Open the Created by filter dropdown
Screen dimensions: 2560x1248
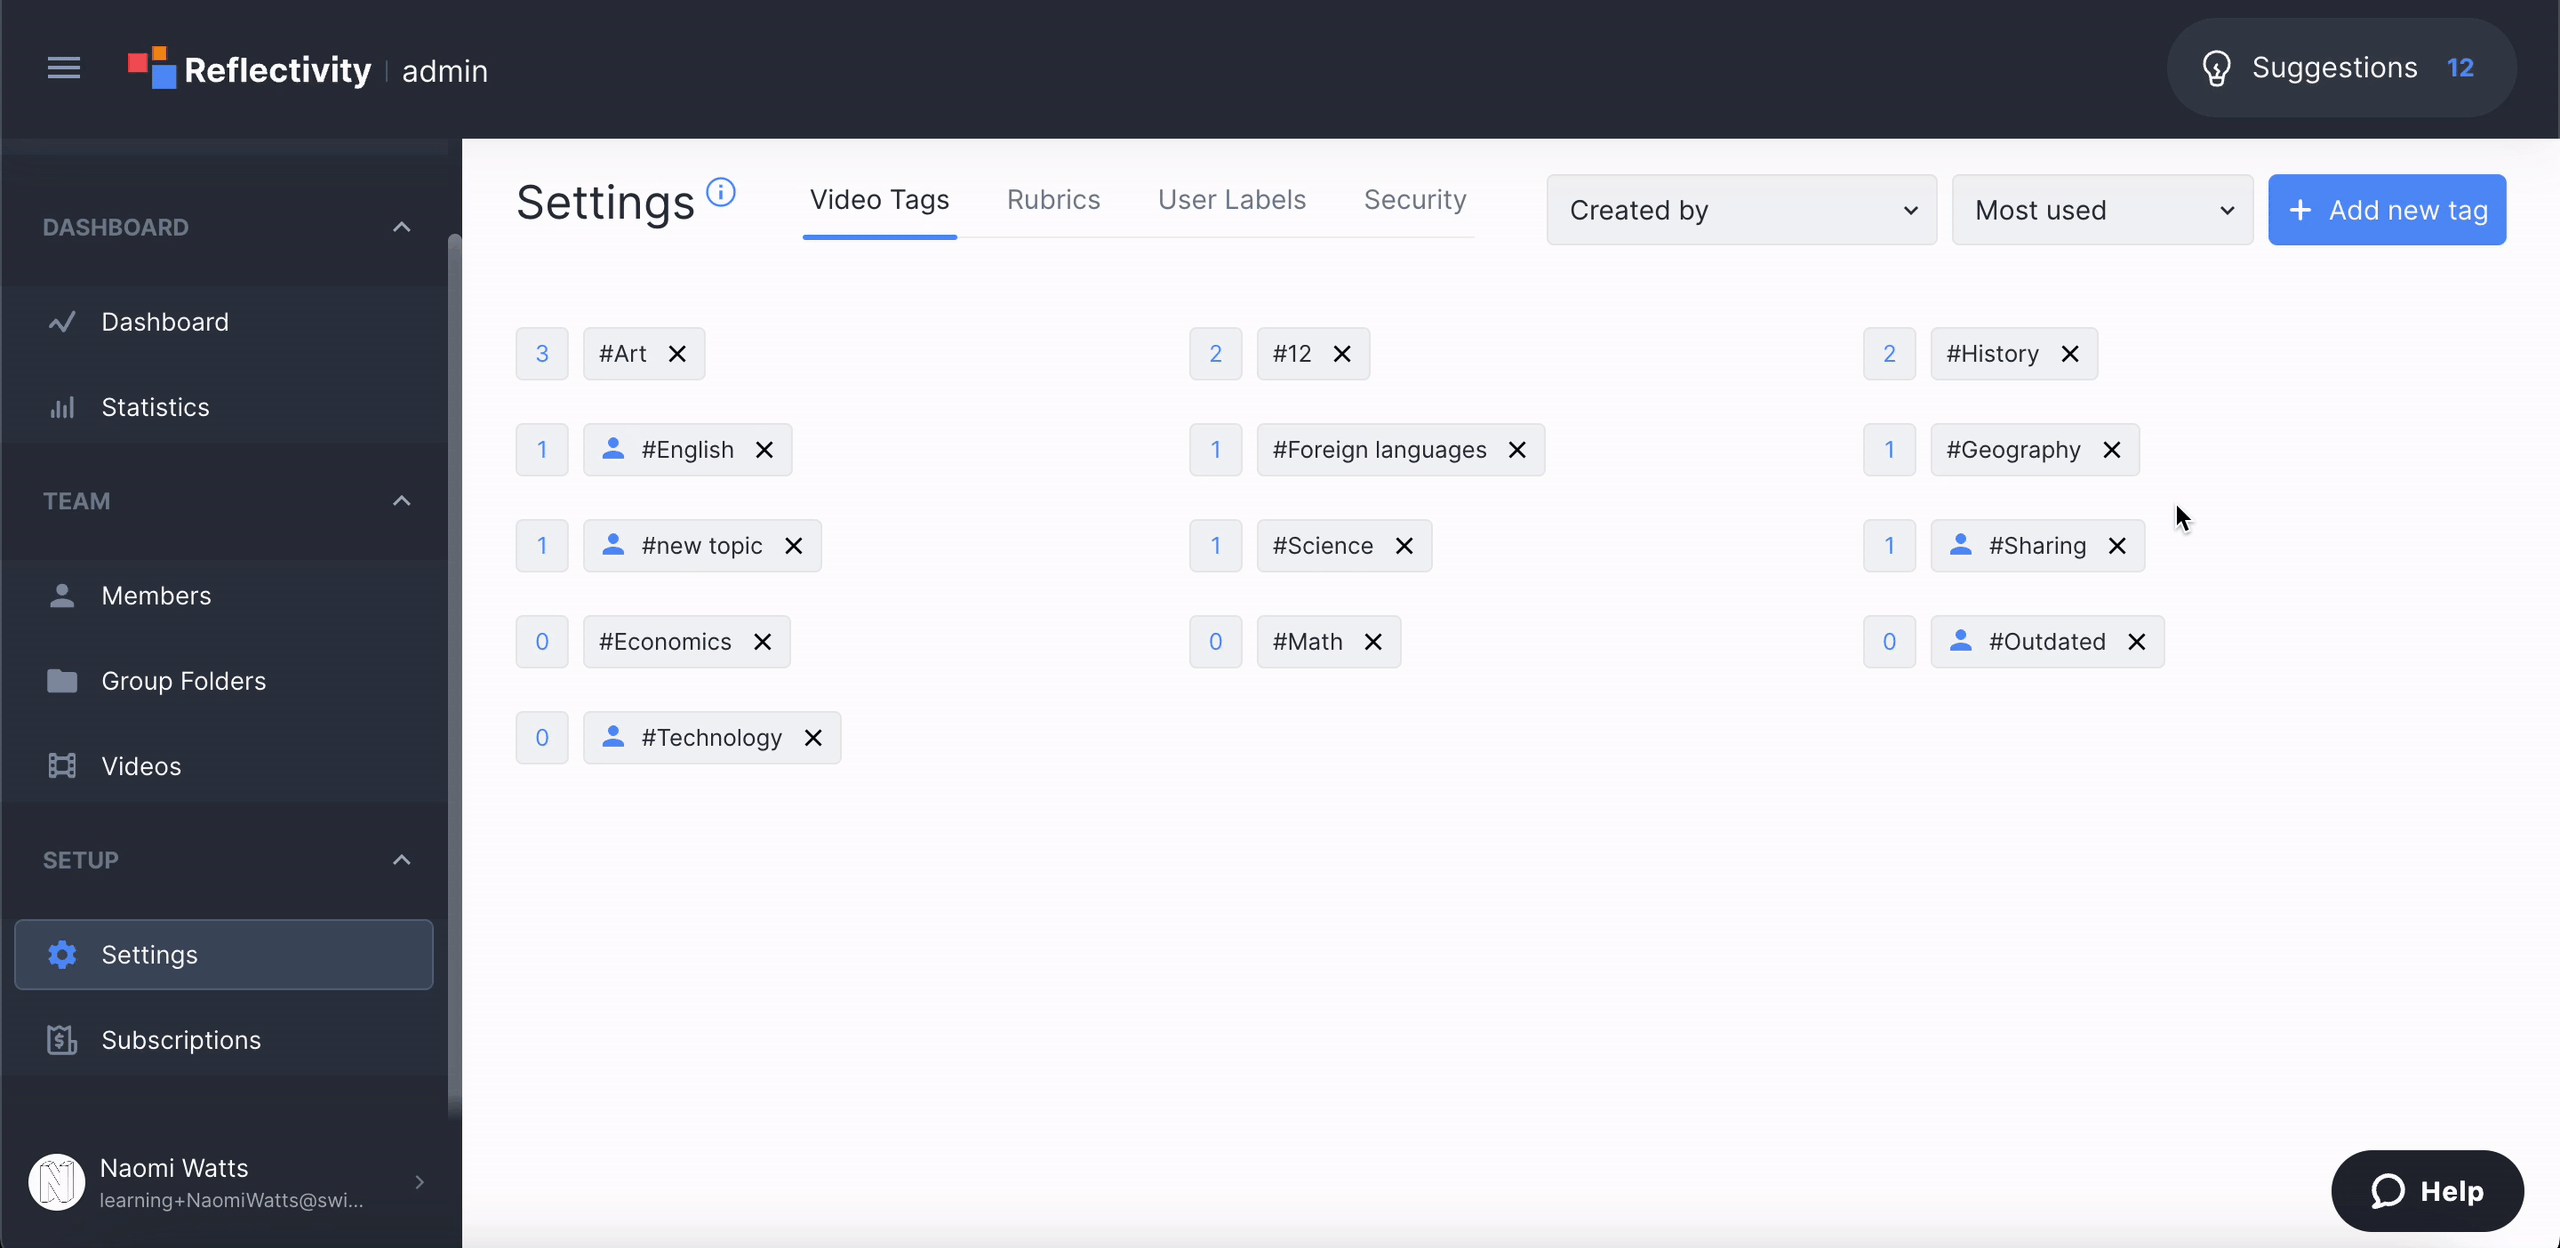point(1740,209)
